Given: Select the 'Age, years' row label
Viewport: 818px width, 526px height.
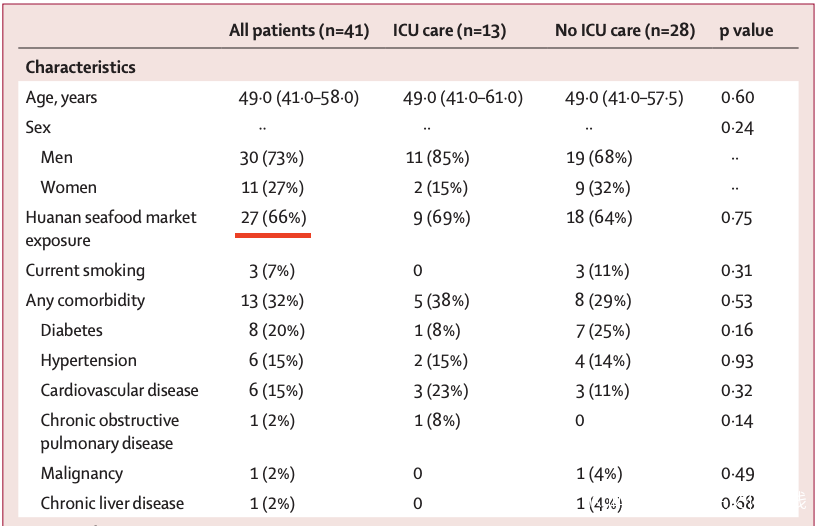Looking at the screenshot, I should pyautogui.click(x=62, y=98).
